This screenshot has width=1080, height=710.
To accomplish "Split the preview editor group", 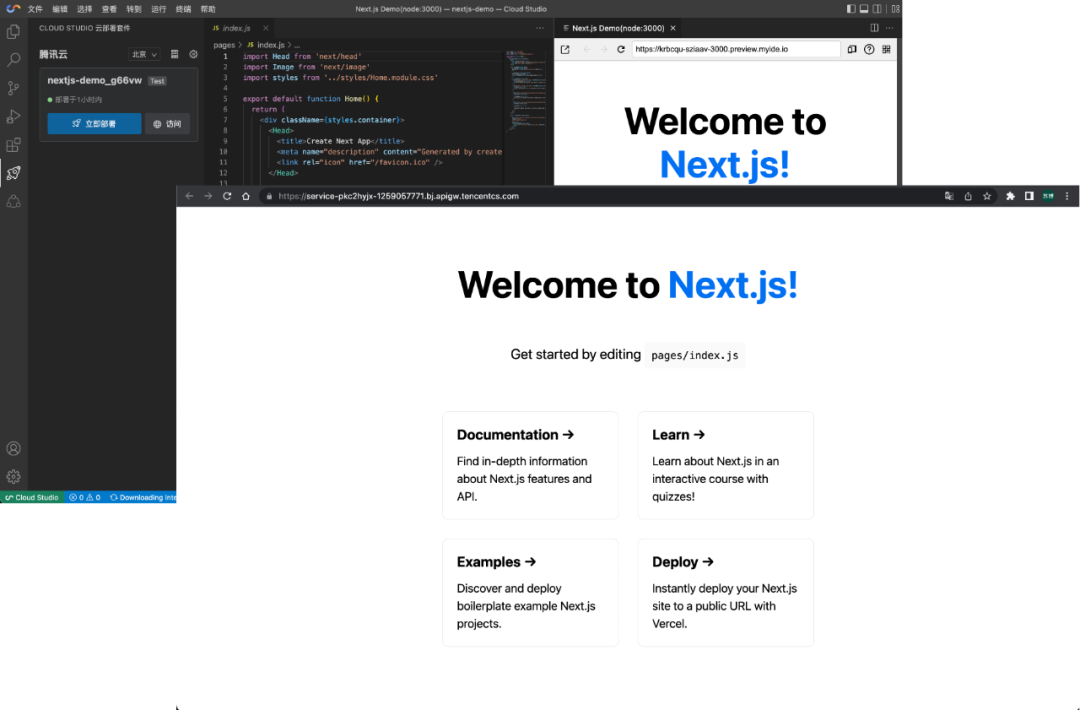I will click(874, 28).
